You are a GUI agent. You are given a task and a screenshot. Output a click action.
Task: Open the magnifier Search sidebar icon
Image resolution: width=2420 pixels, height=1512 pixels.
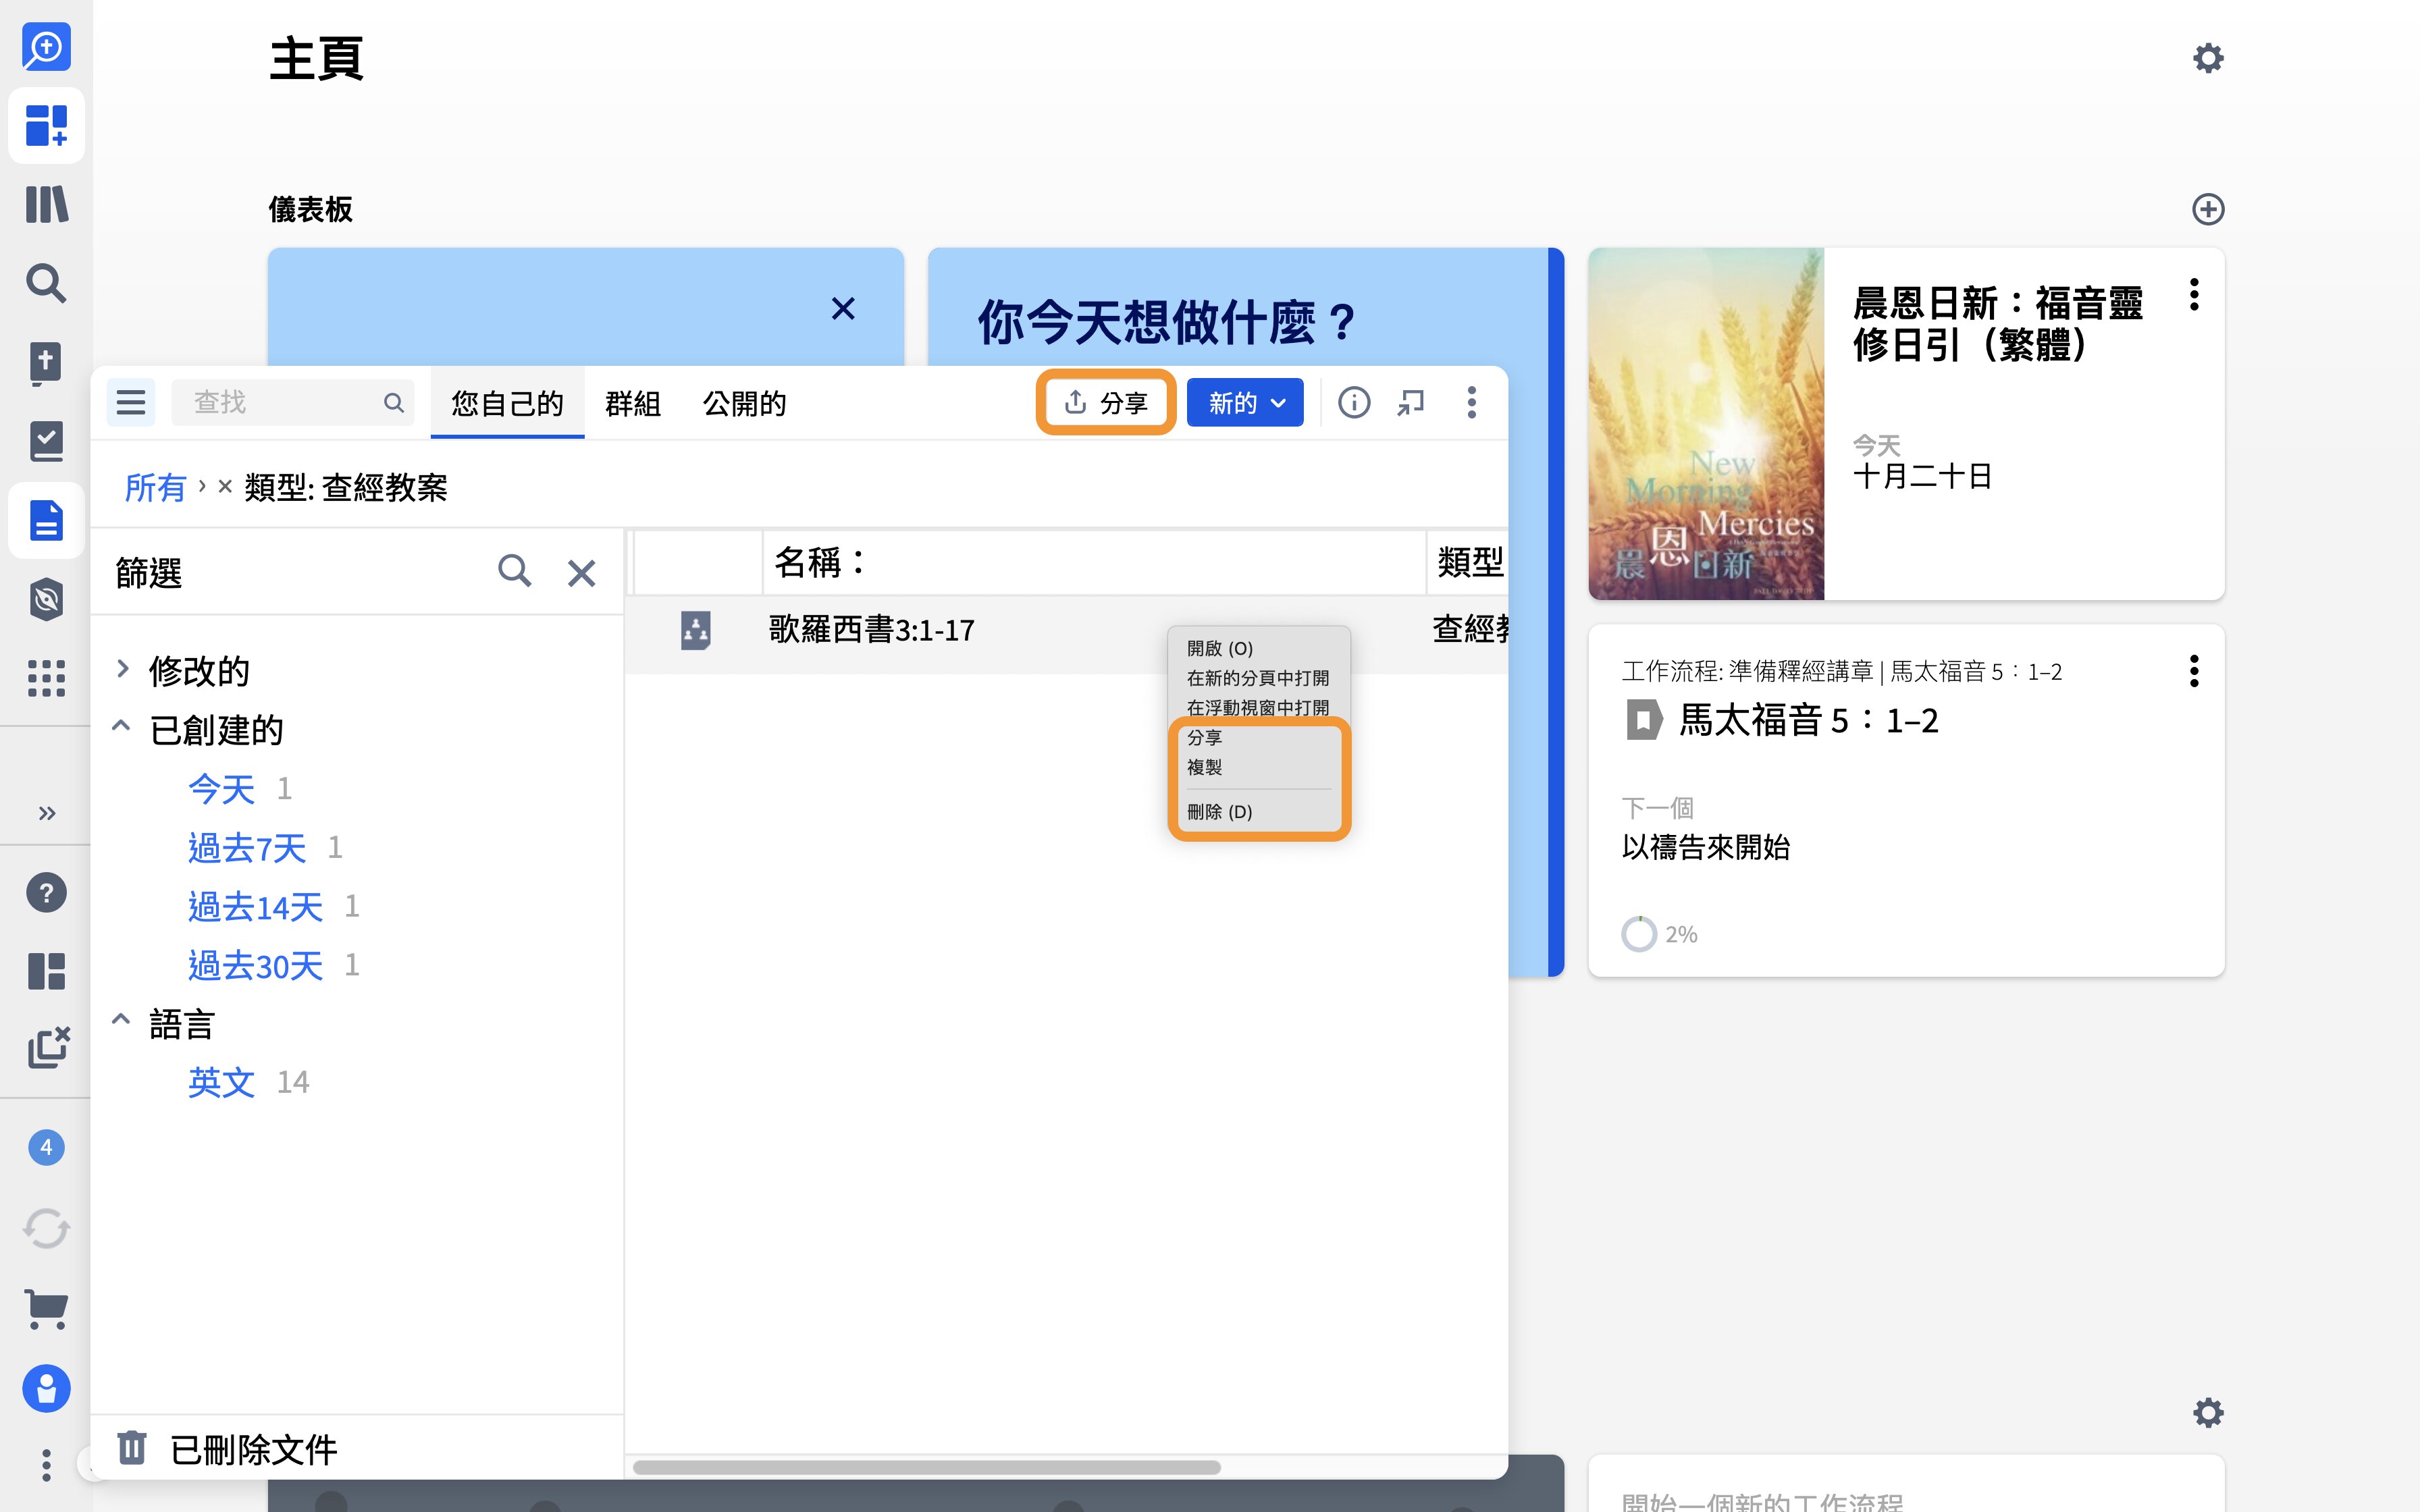point(46,283)
